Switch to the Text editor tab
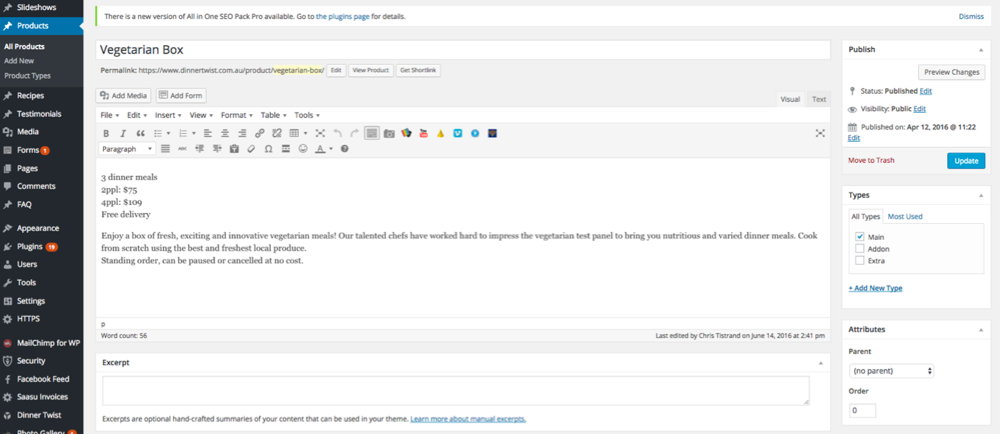The height and width of the screenshot is (434, 1000). coord(819,99)
